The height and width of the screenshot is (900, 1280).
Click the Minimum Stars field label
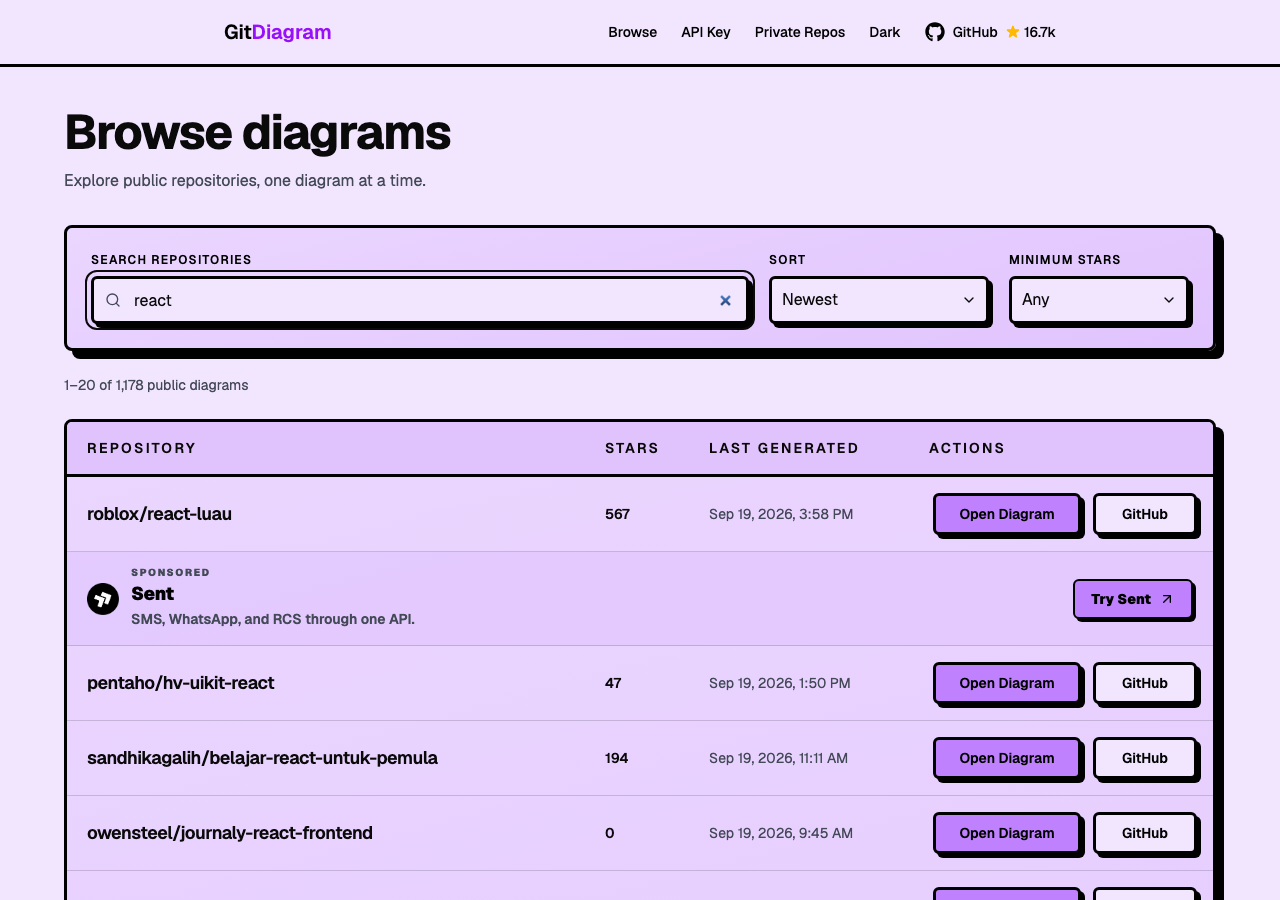pyautogui.click(x=1065, y=260)
